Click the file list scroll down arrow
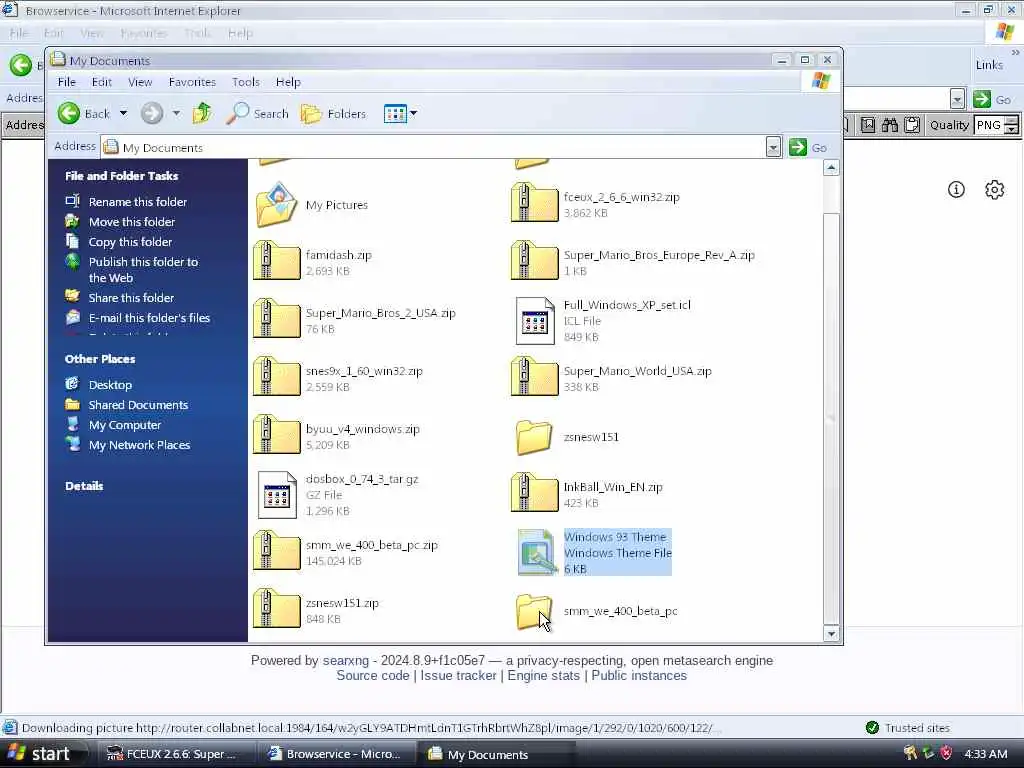Viewport: 1024px width, 768px height. pyautogui.click(x=831, y=633)
